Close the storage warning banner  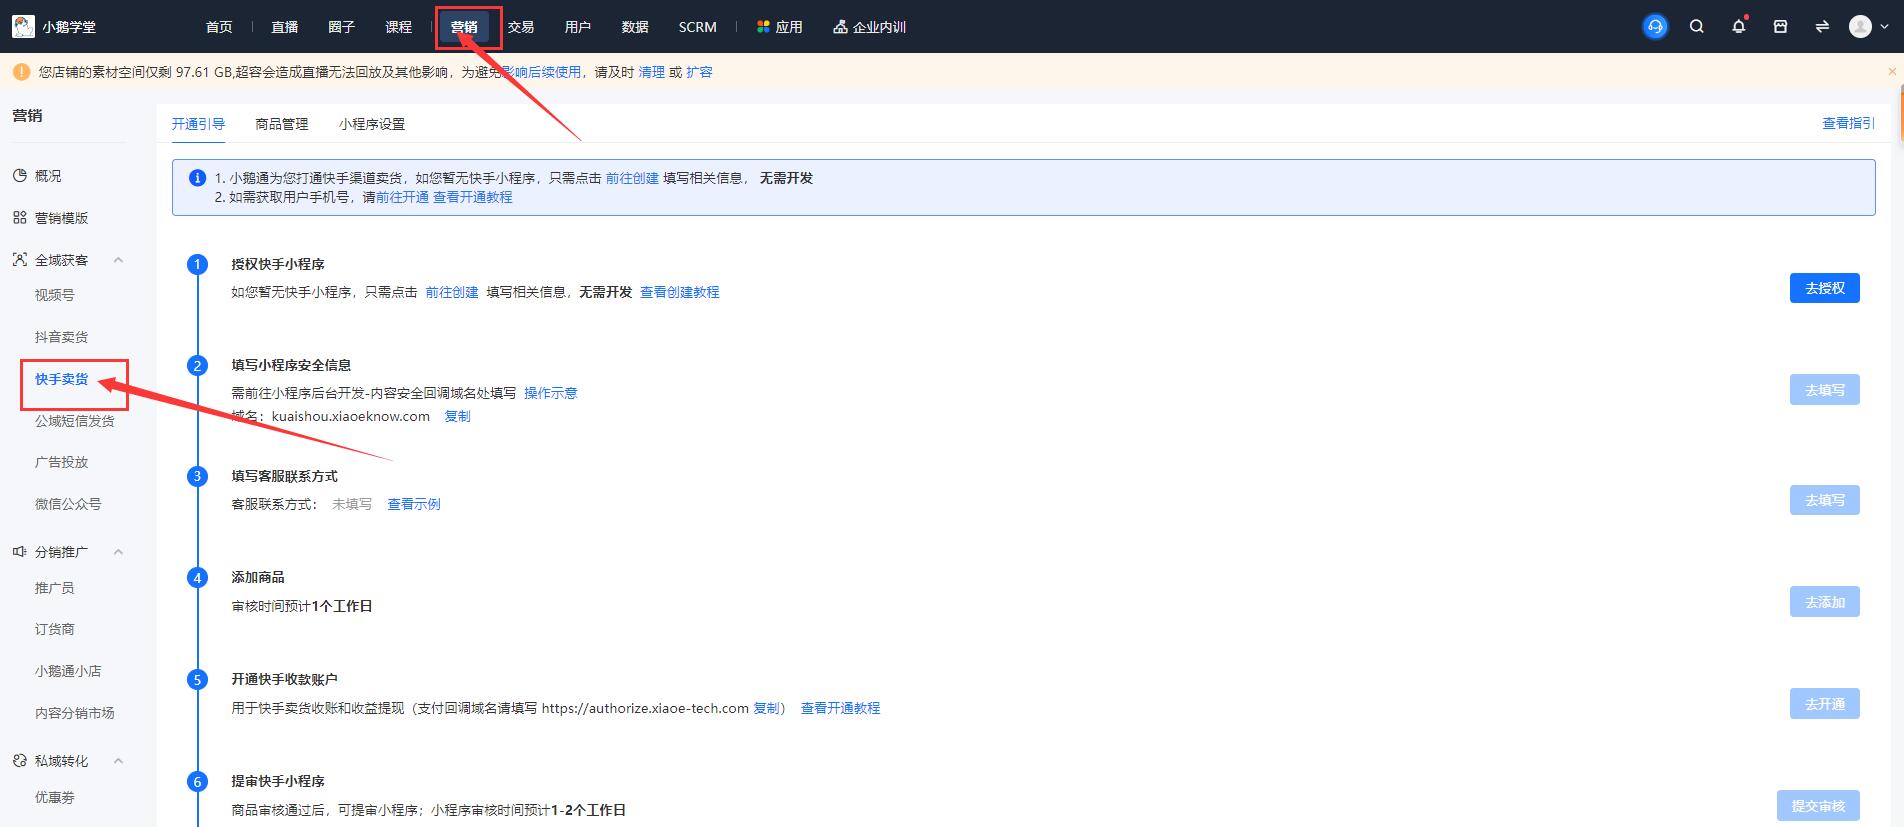click(x=1891, y=72)
